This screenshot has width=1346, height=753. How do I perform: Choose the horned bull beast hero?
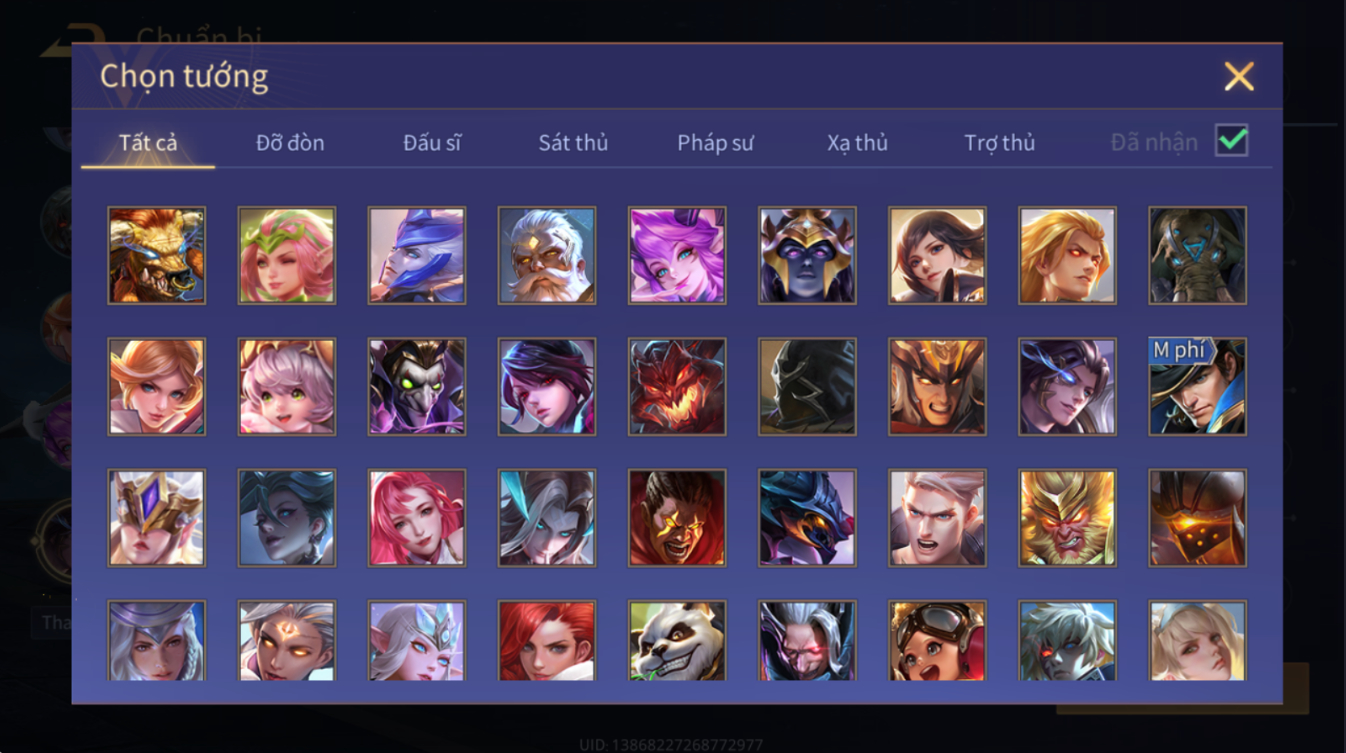tap(157, 255)
